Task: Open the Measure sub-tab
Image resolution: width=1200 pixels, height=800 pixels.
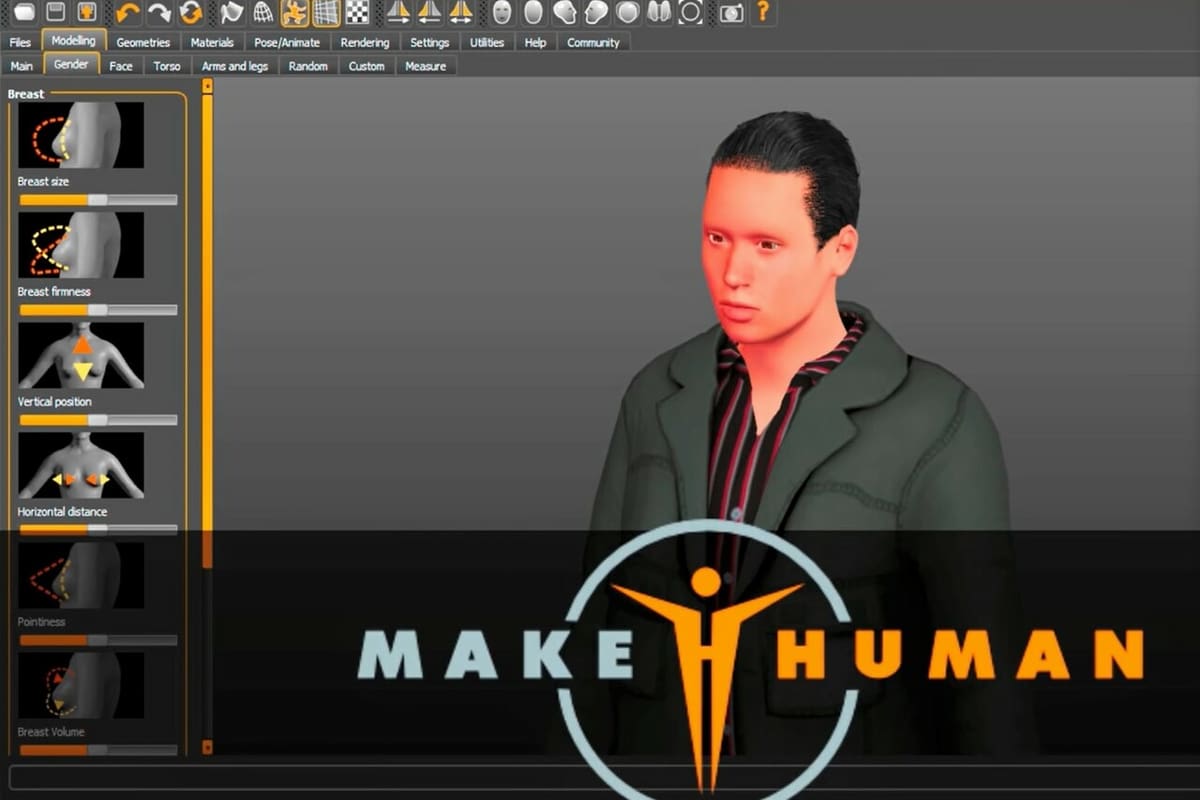Action: (426, 66)
